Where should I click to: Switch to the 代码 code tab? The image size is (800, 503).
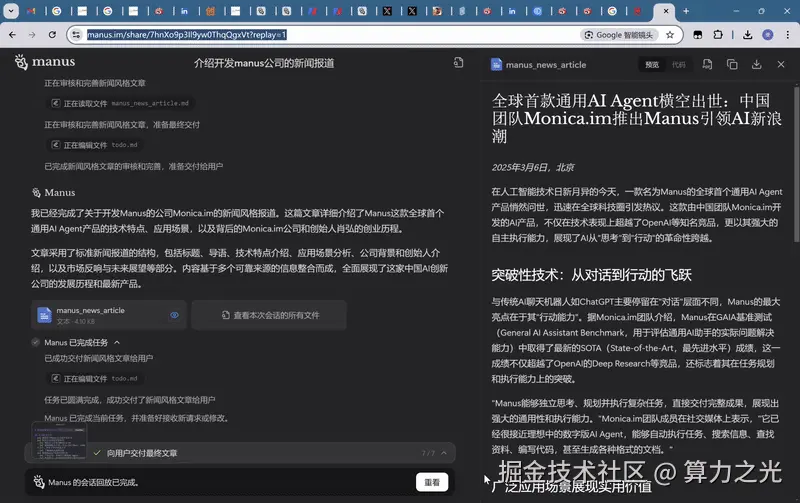679,65
